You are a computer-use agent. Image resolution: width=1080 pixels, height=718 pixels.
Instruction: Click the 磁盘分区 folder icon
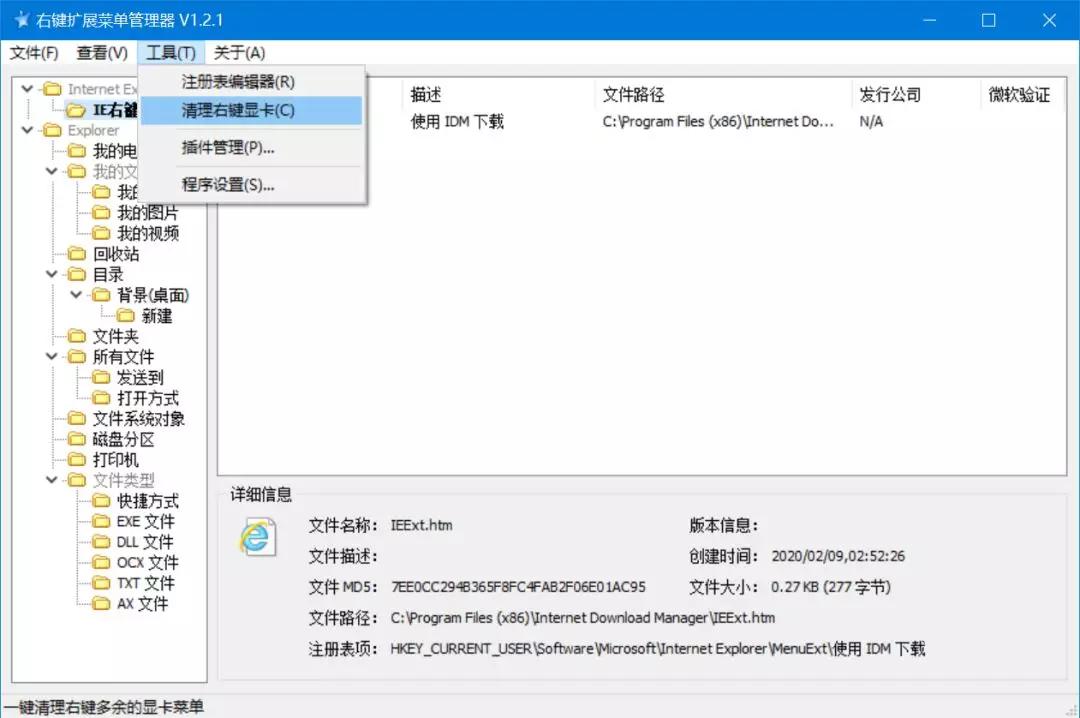tap(77, 439)
